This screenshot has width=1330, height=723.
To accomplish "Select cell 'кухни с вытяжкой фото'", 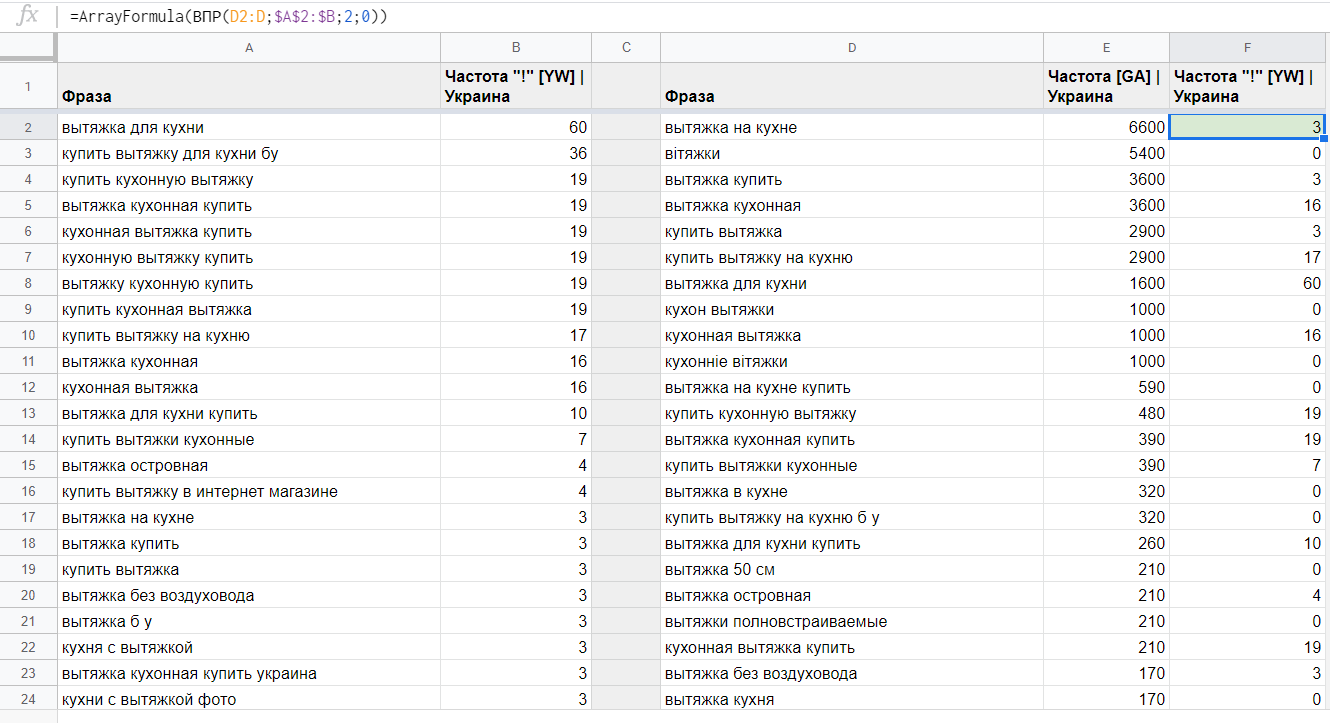I will click(249, 700).
